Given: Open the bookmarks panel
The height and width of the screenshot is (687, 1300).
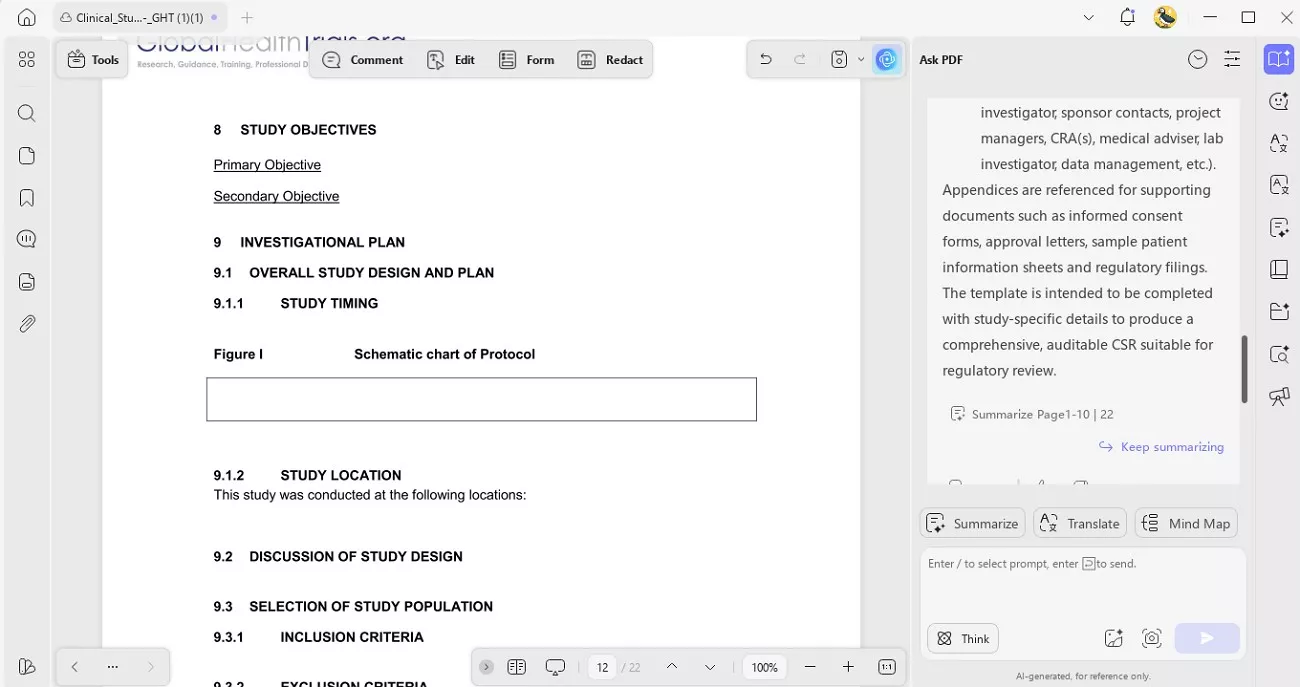Looking at the screenshot, I should click(x=26, y=196).
